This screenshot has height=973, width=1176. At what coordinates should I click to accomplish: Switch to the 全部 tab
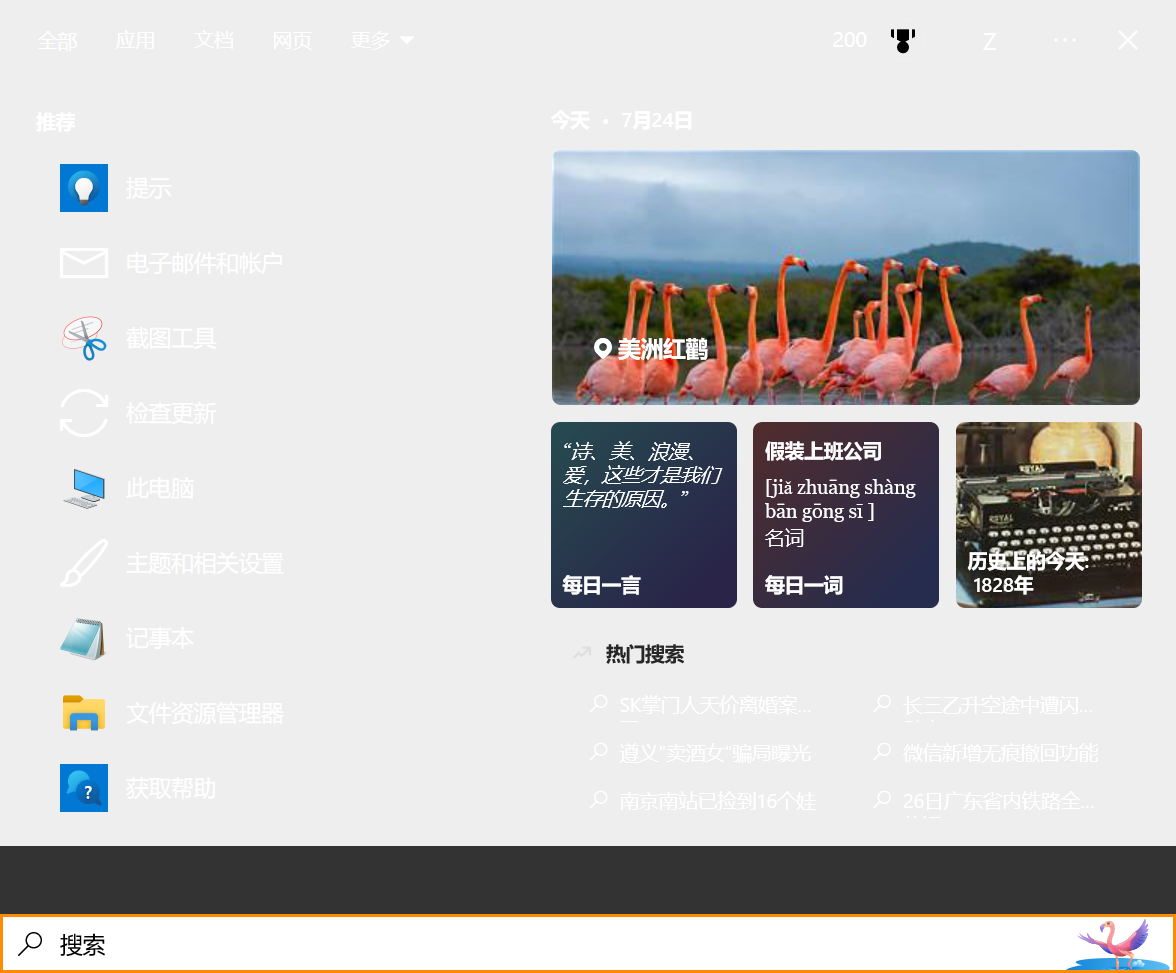pyautogui.click(x=58, y=41)
